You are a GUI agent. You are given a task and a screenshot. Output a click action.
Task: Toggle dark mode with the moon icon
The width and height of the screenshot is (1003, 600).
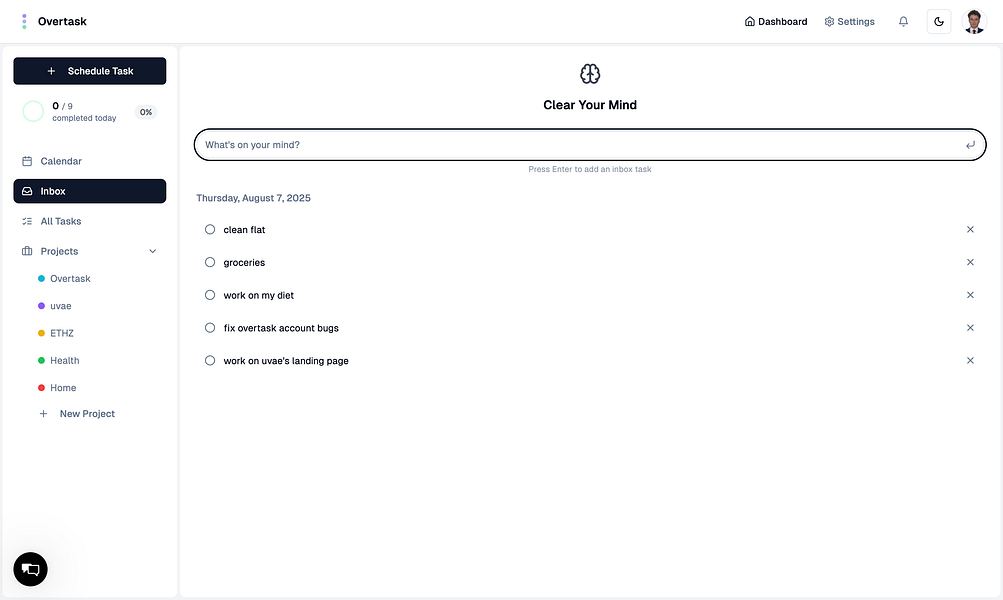coord(938,20)
